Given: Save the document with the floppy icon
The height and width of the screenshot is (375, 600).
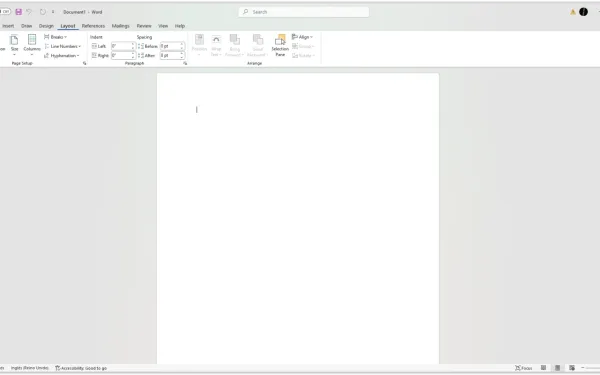Looking at the screenshot, I should [x=18, y=12].
